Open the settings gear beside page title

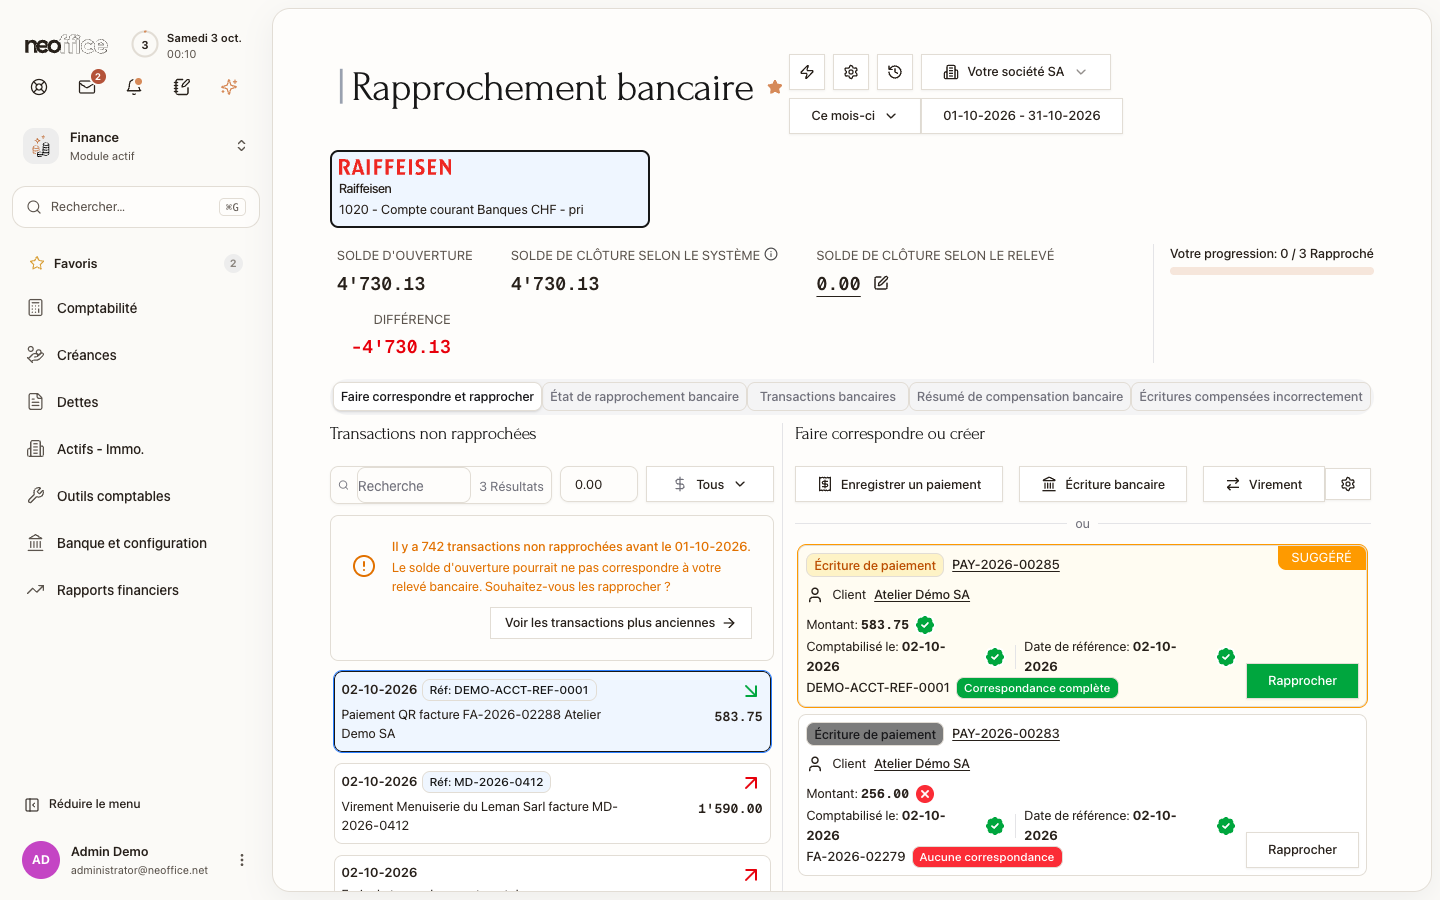click(851, 72)
